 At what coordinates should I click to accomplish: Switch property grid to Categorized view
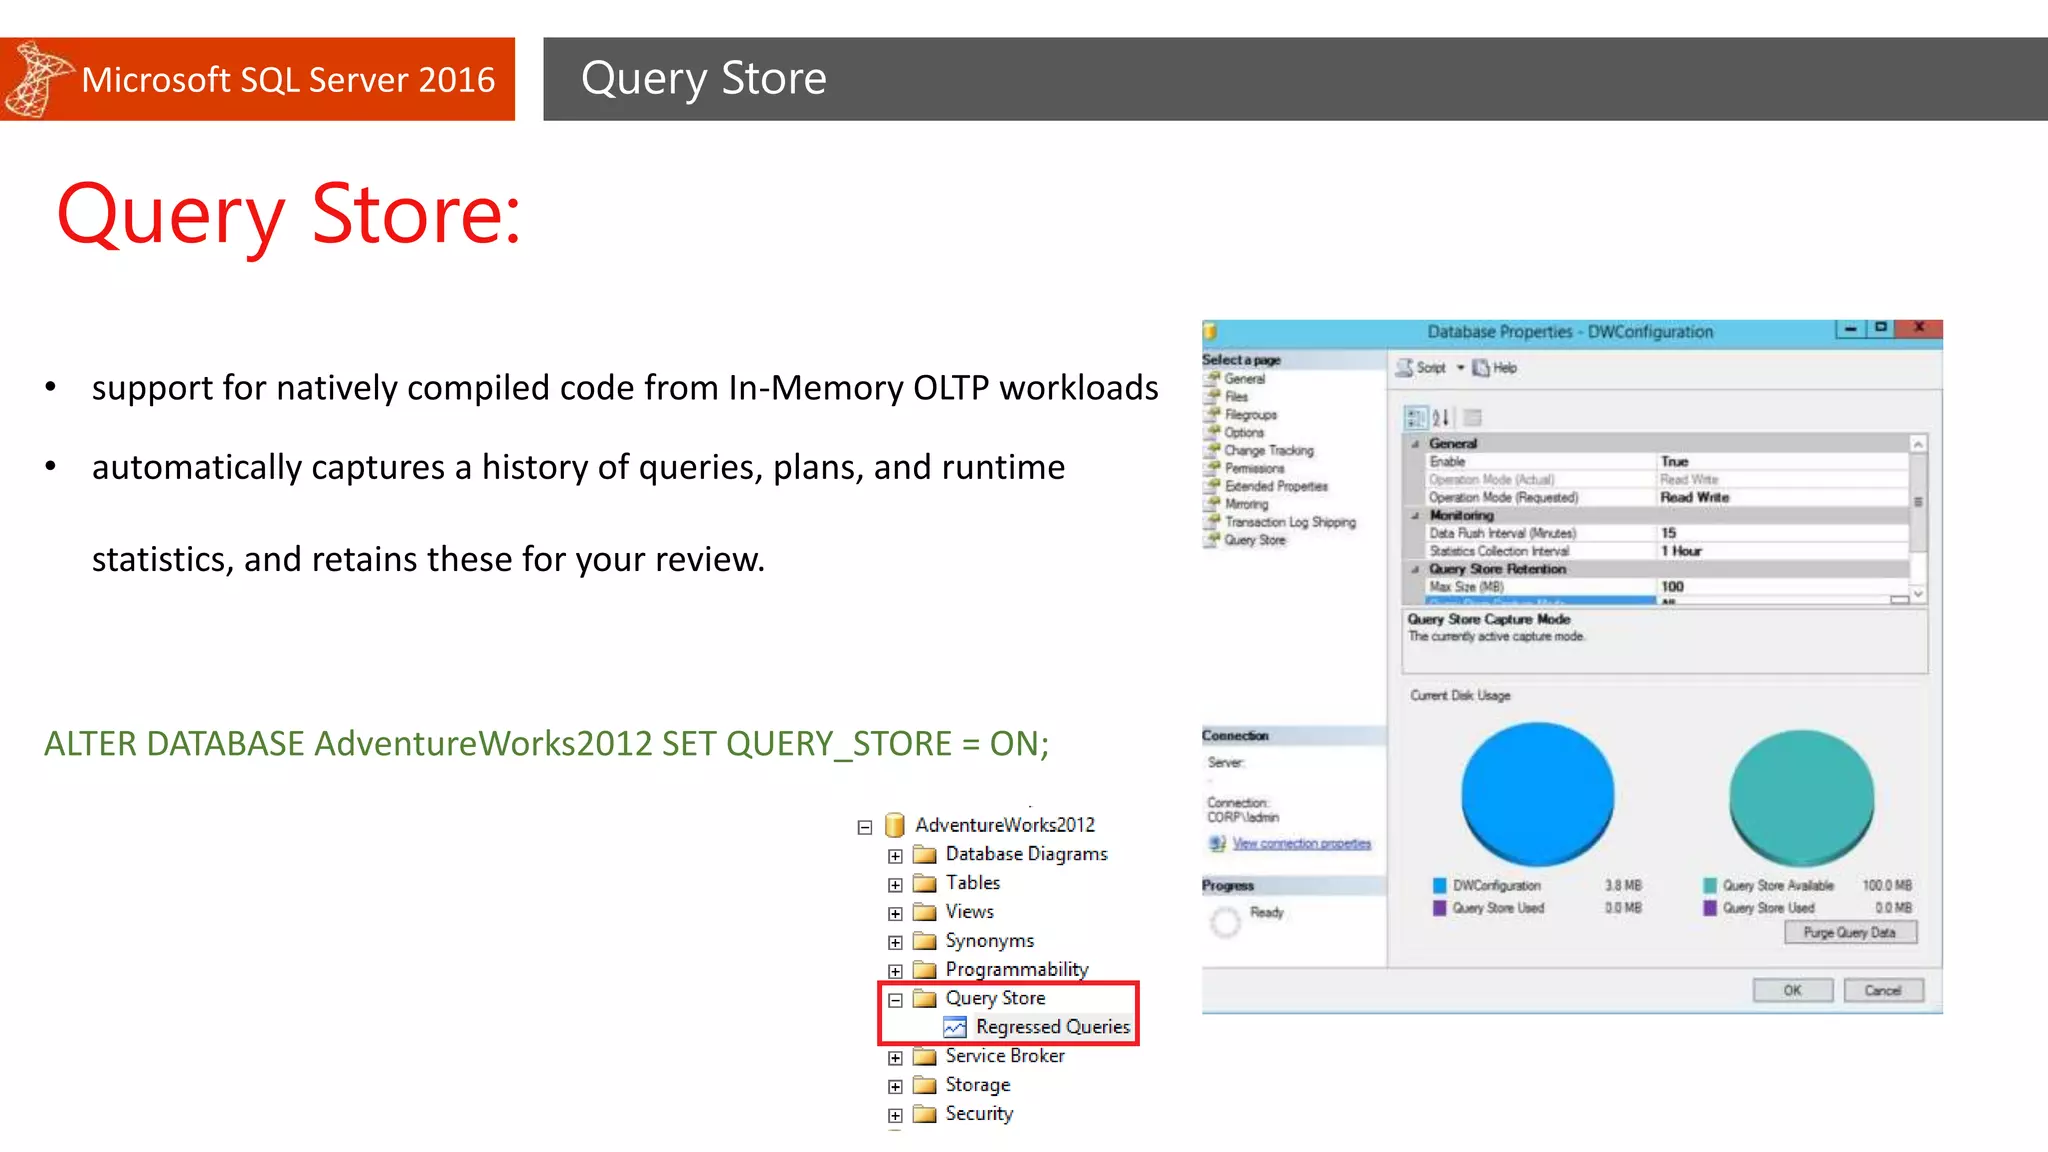[x=1416, y=418]
